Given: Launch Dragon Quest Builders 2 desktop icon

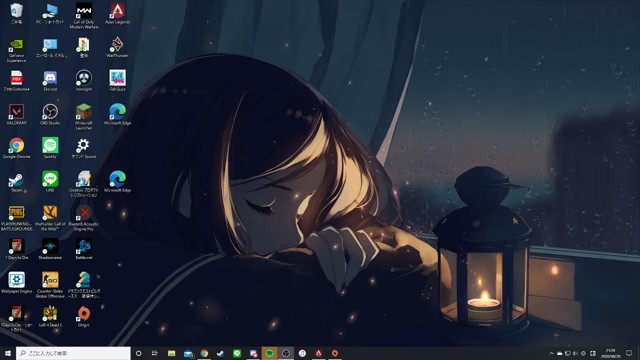Looking at the screenshot, I should point(84,285).
